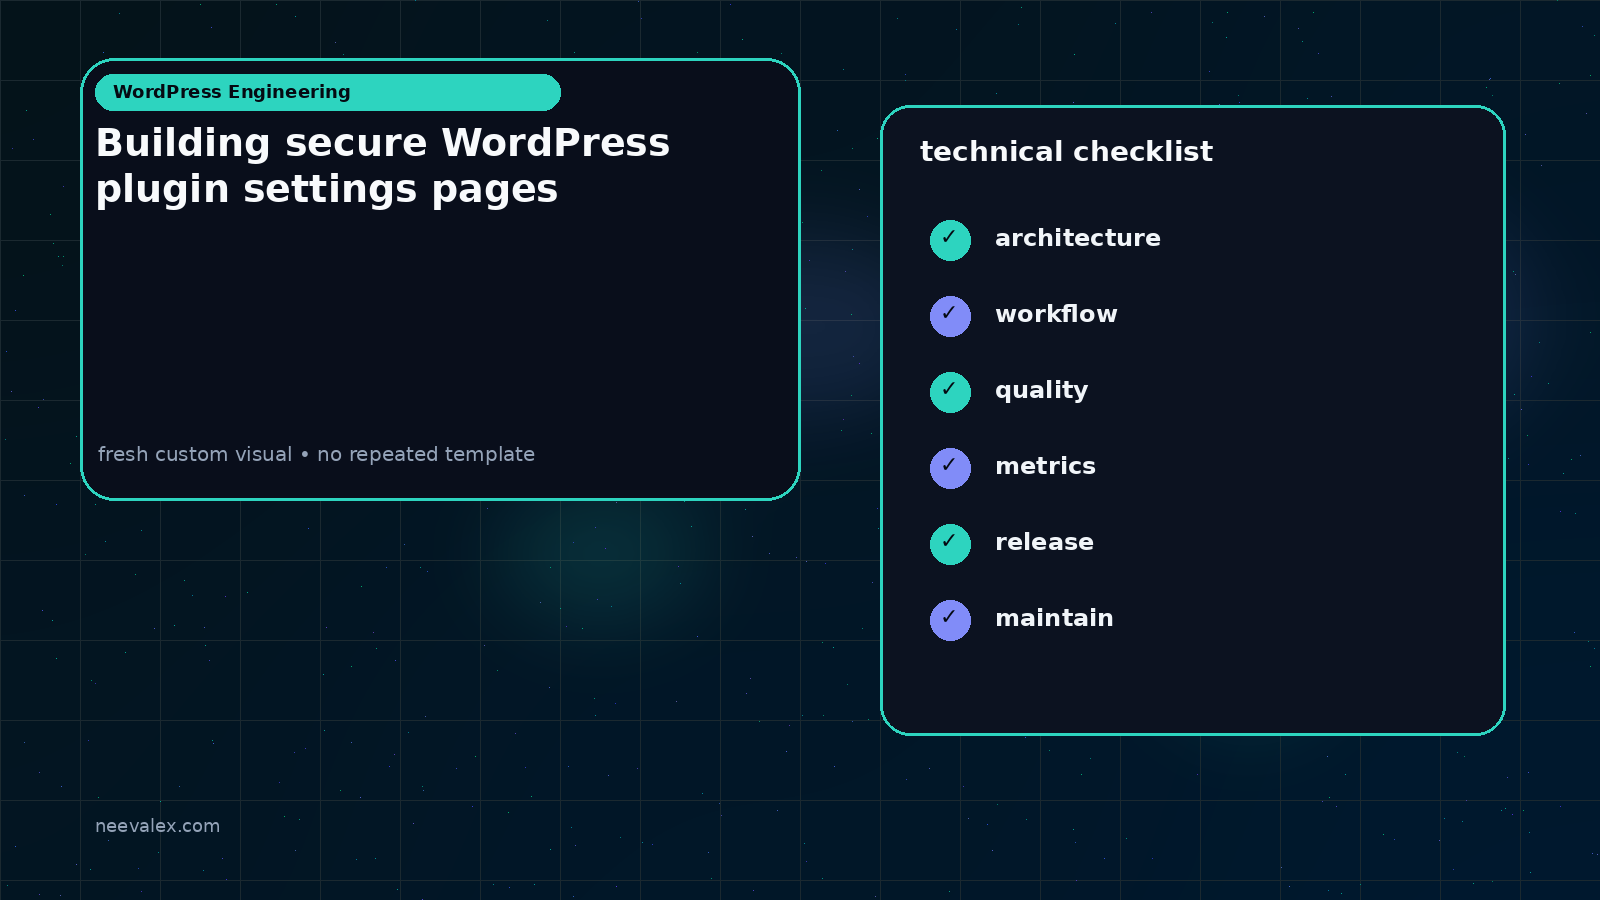This screenshot has width=1600, height=900.
Task: Click the purple checkmark beside maintain
Action: point(950,620)
